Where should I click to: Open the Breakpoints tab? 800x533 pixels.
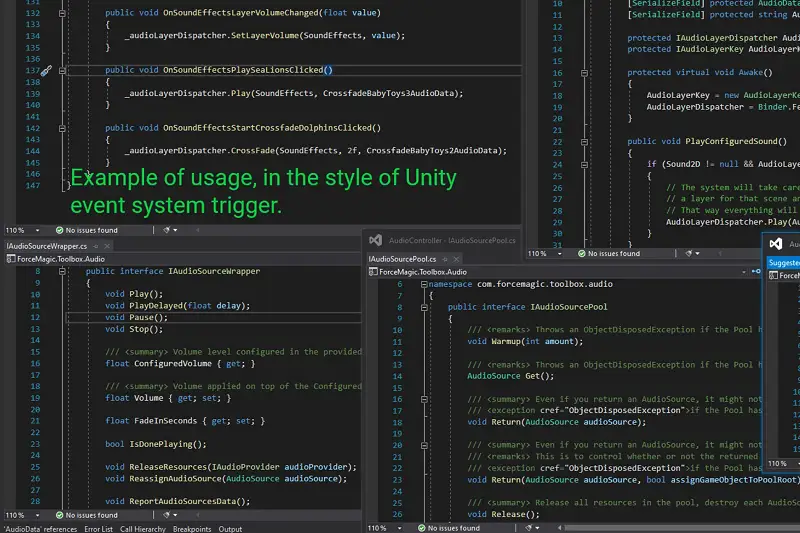(192, 529)
